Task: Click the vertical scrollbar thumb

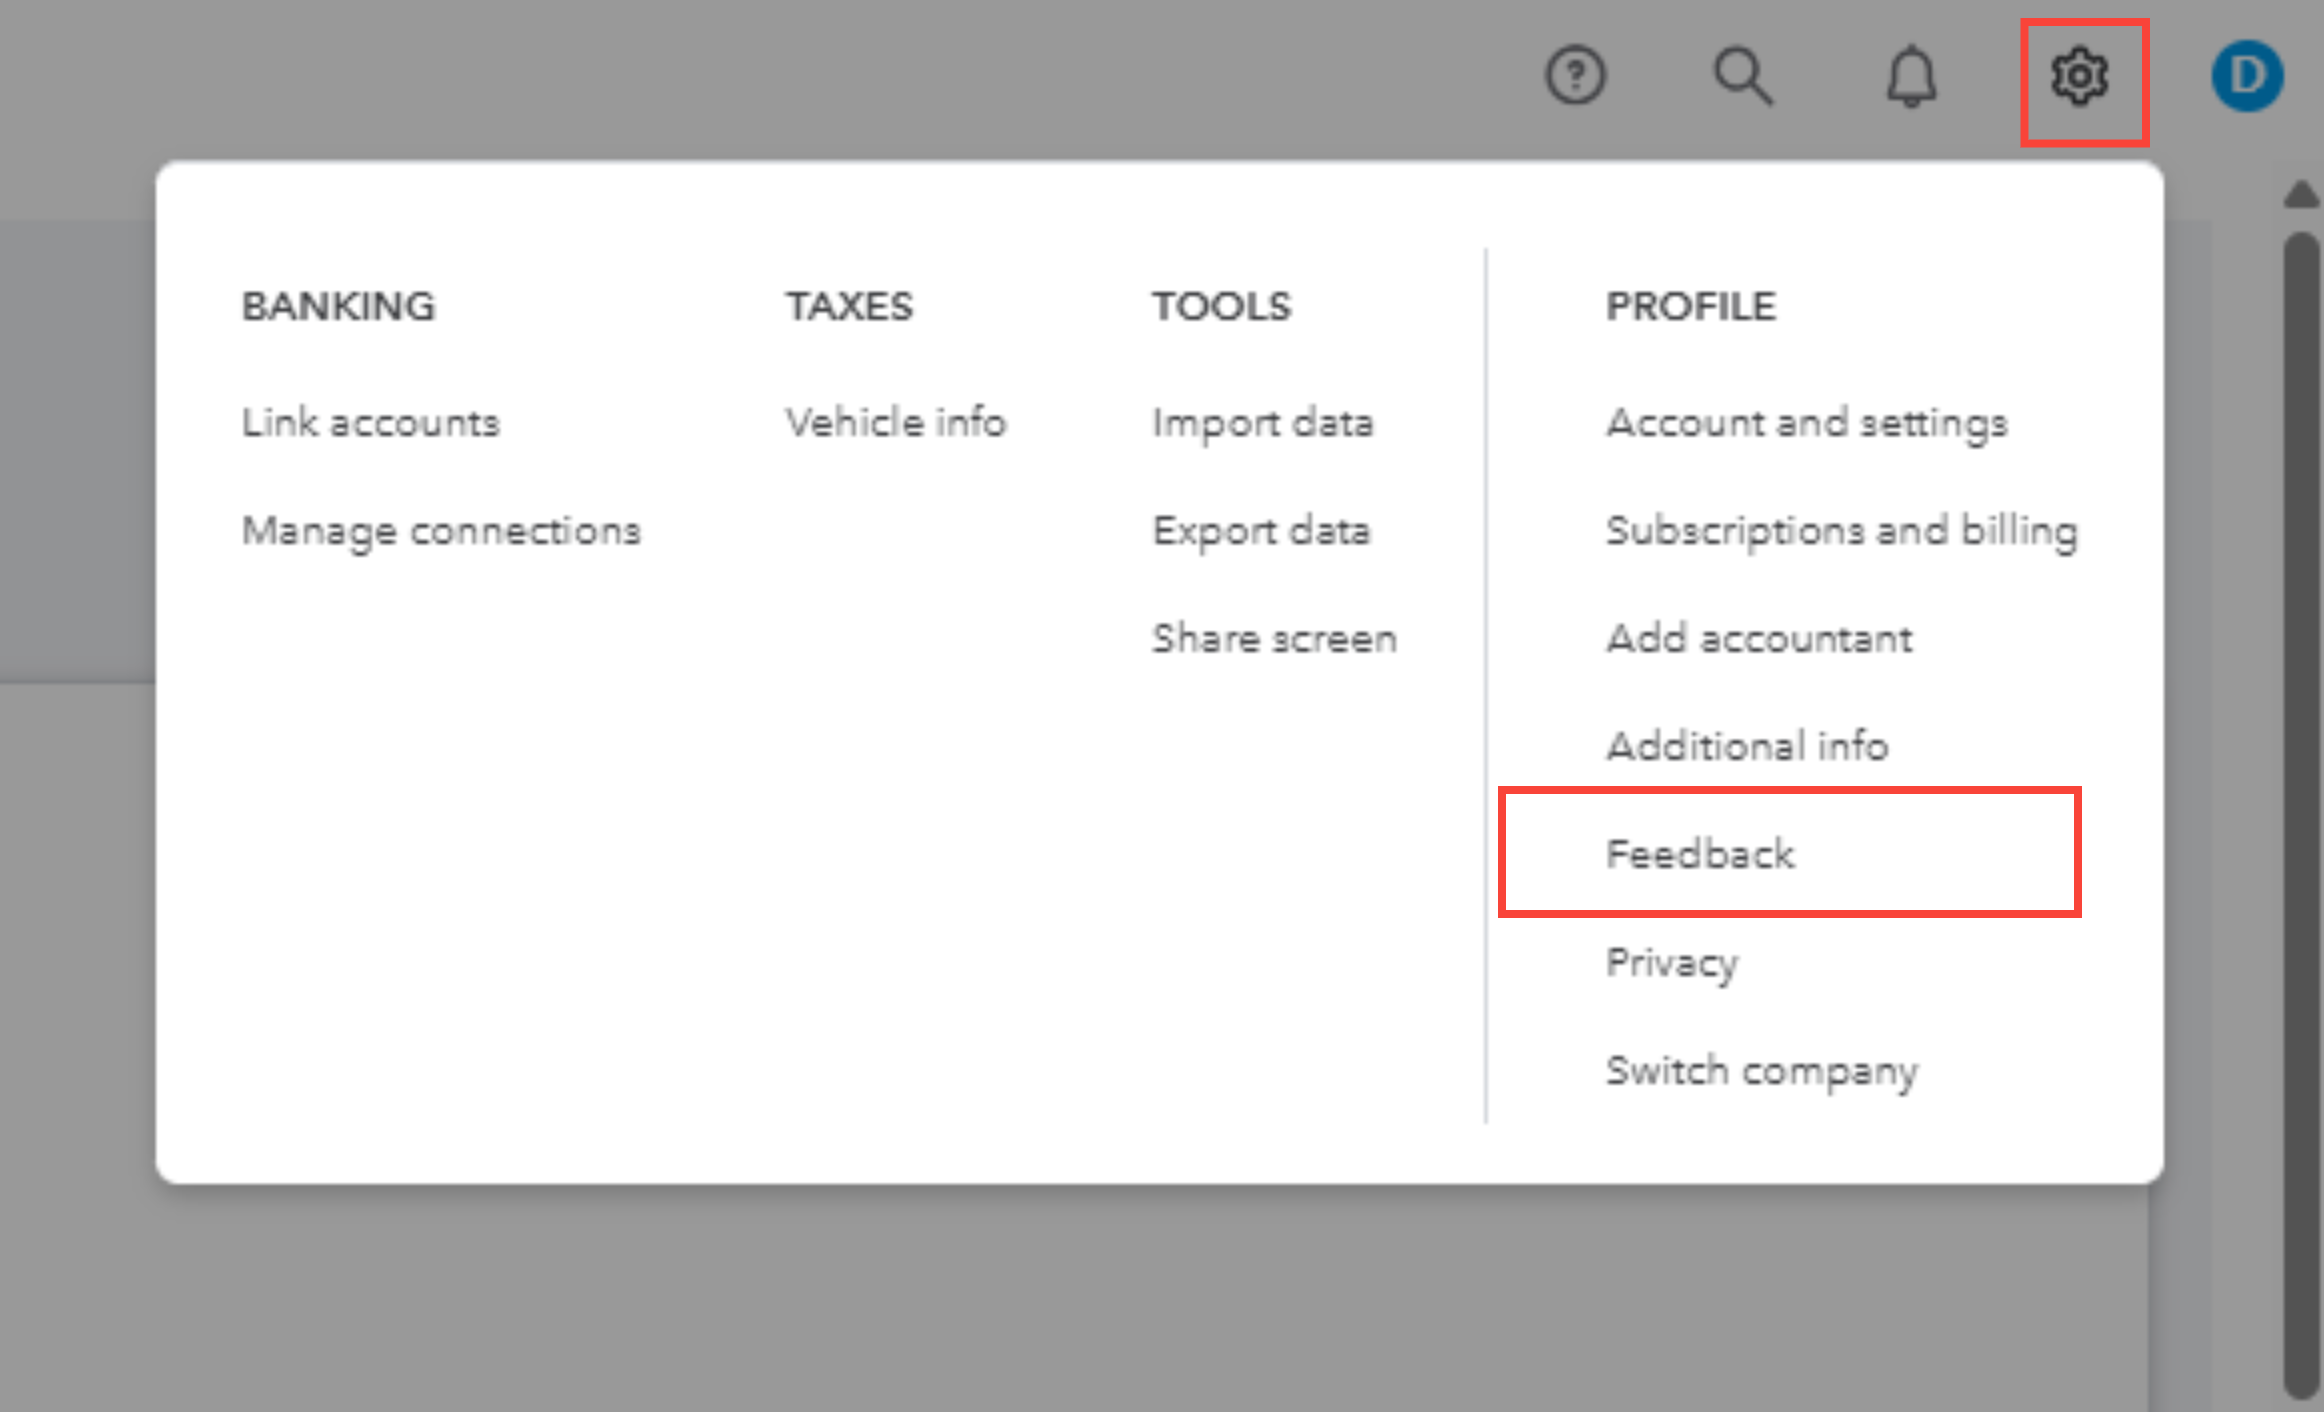Action: (2301, 815)
